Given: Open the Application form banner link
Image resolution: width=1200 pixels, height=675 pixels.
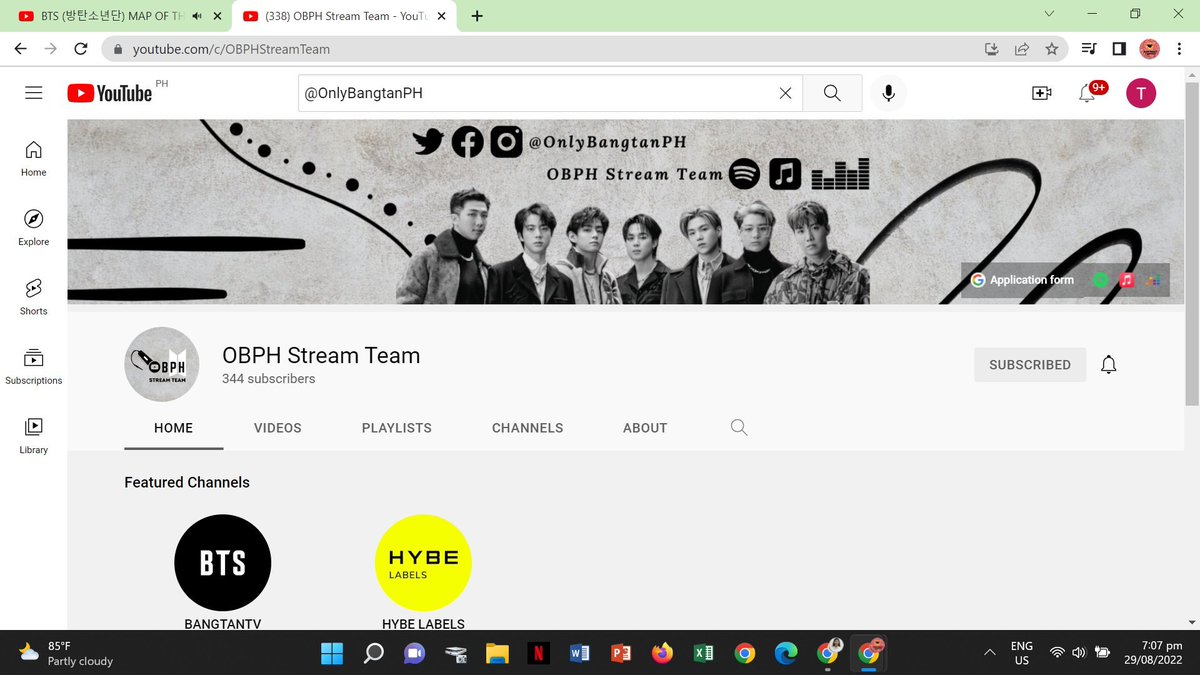Looking at the screenshot, I should [1022, 280].
